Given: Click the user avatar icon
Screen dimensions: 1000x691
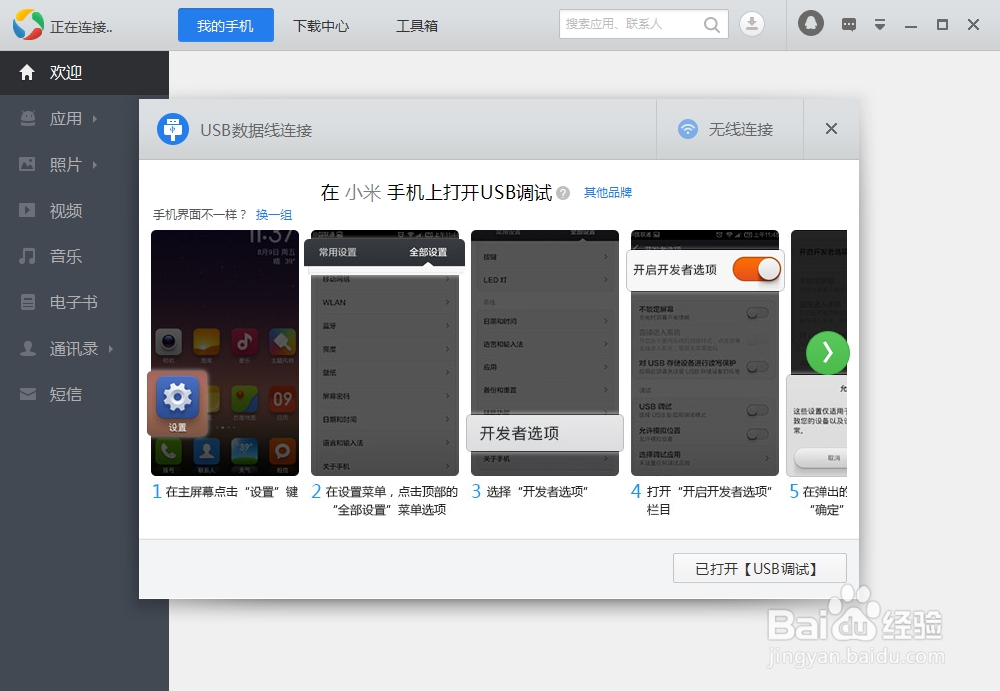Looking at the screenshot, I should click(811, 24).
